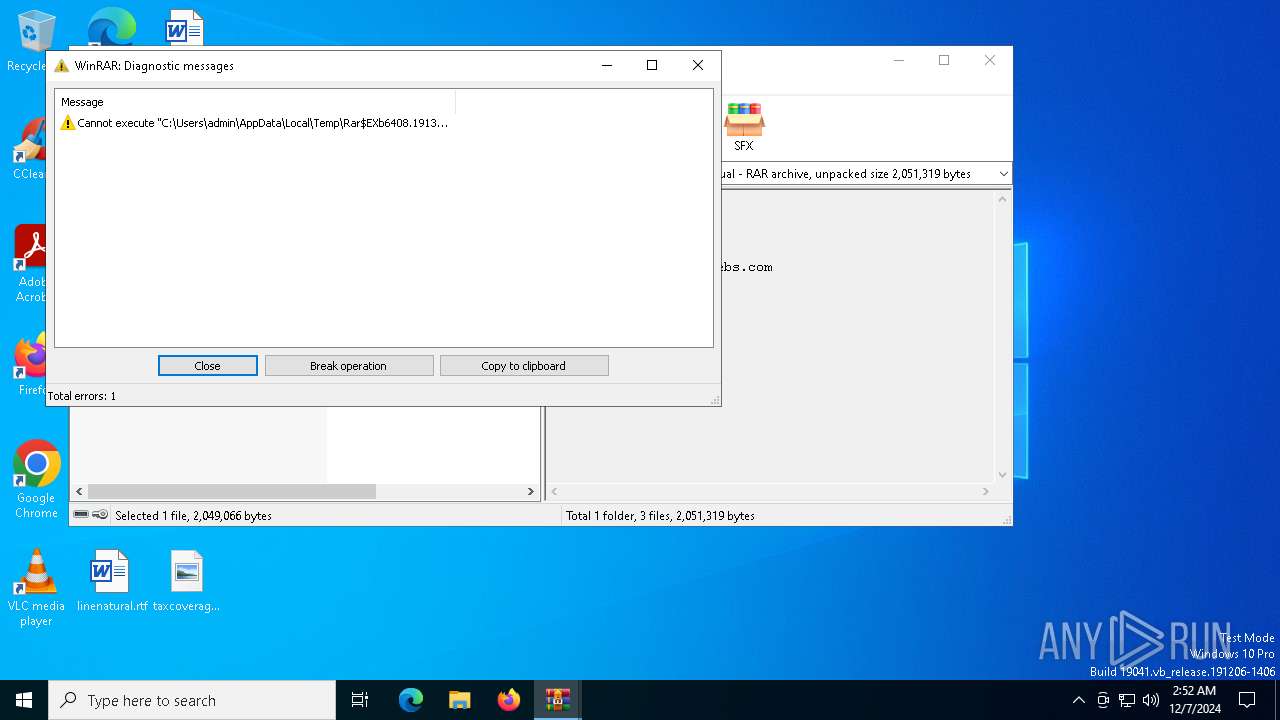
Task: Click the WinRAR SFX toolbar icon
Action: pyautogui.click(x=744, y=127)
